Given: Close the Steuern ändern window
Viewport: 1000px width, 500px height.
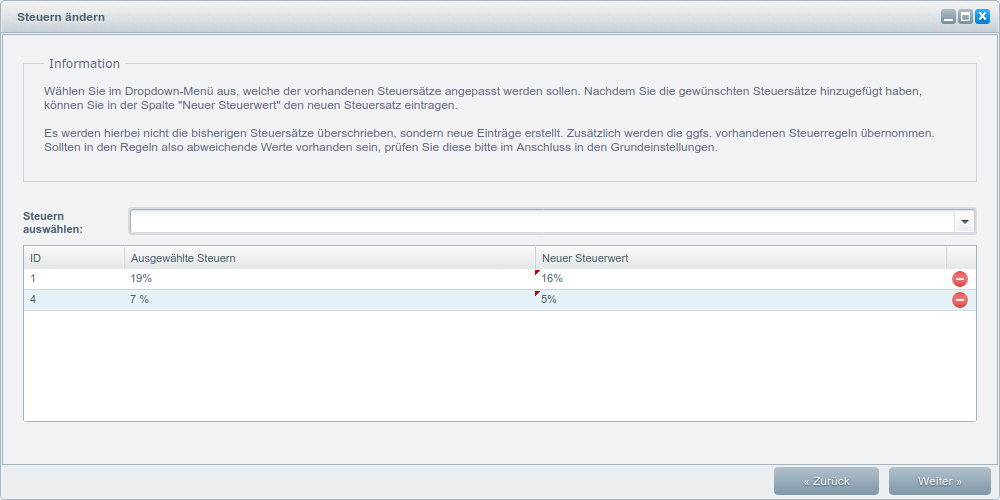Looking at the screenshot, I should 982,17.
